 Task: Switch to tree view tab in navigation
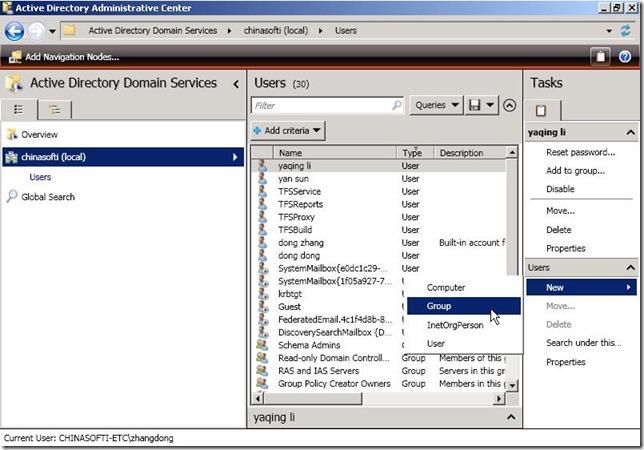coord(54,110)
